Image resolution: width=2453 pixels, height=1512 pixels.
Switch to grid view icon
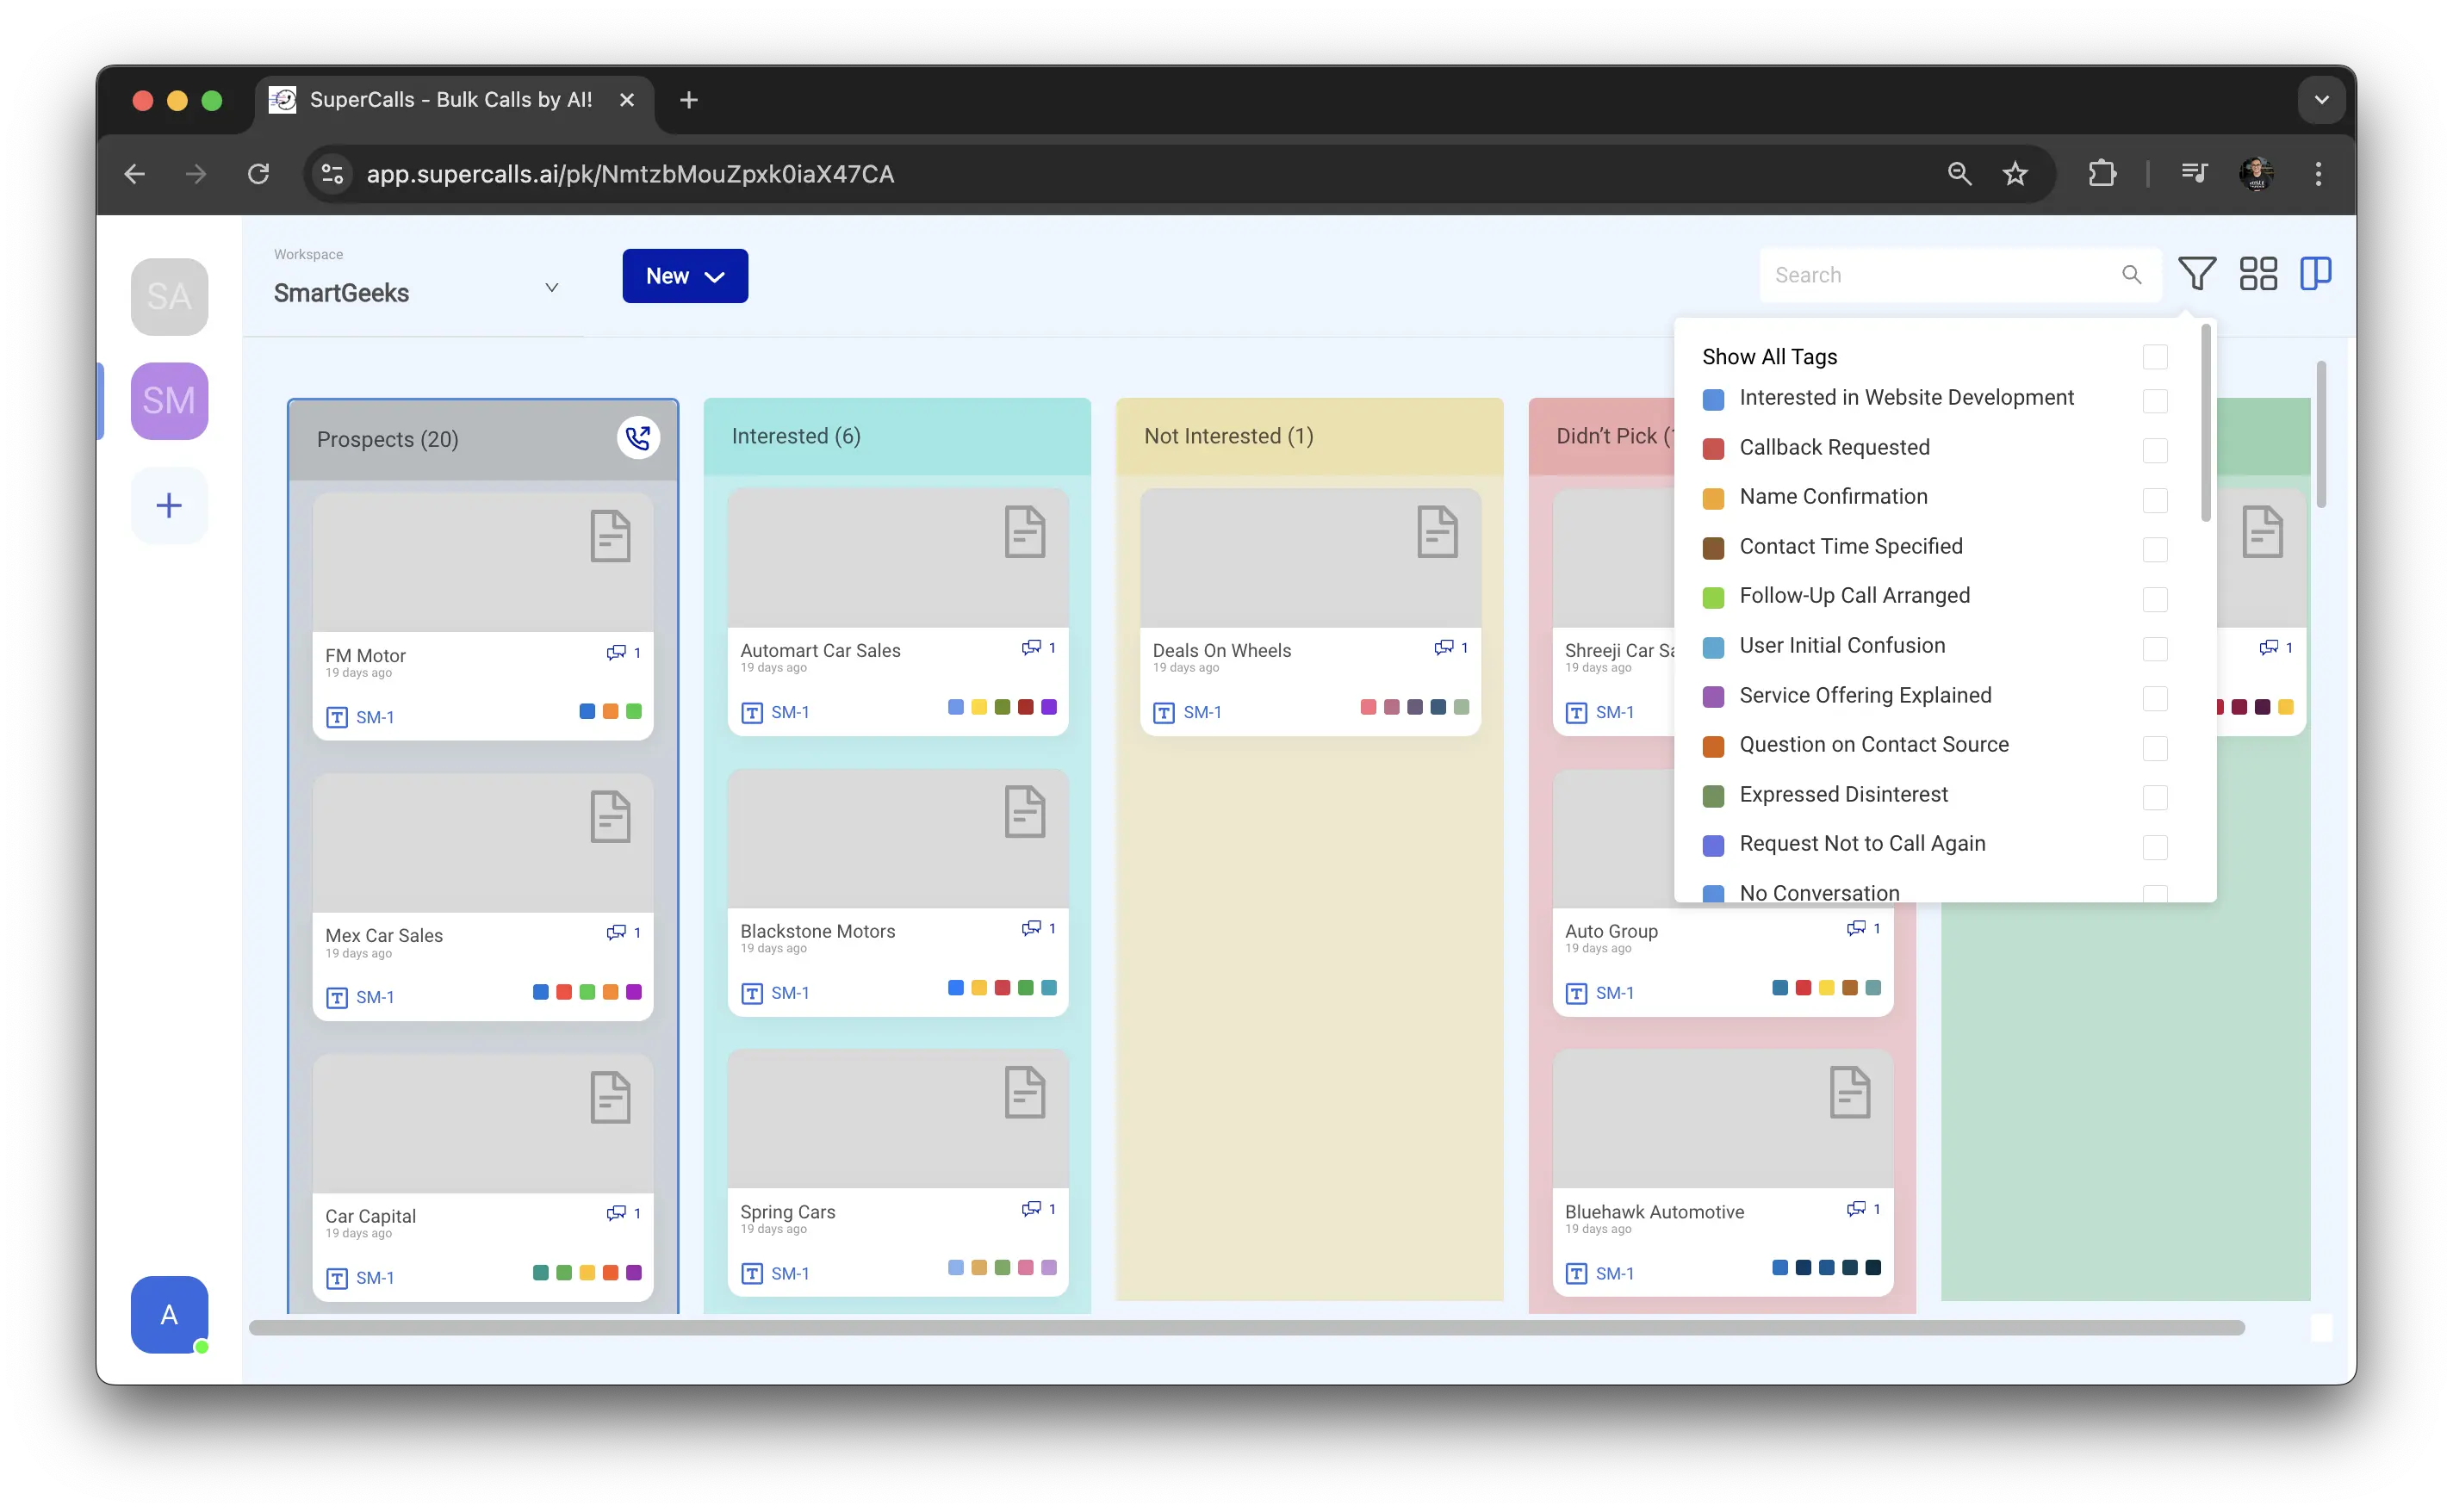(x=2257, y=274)
